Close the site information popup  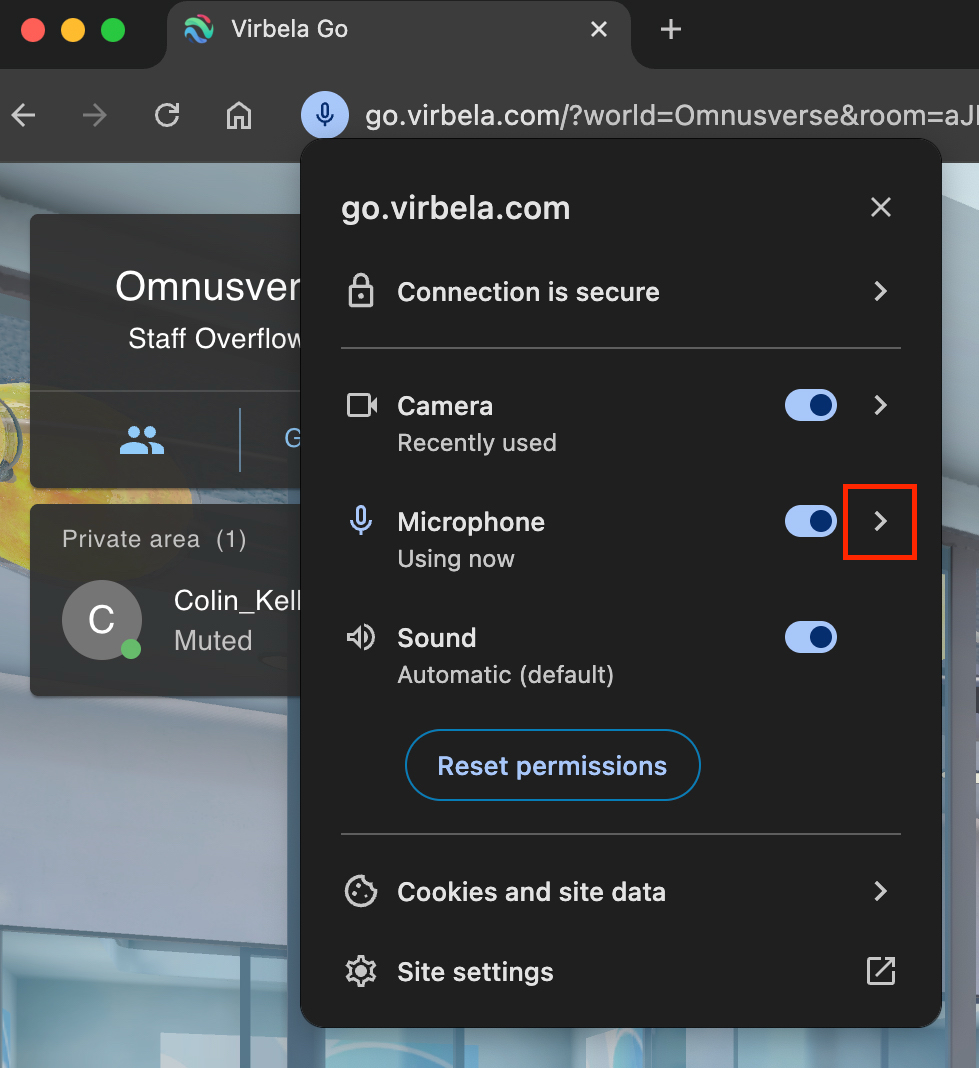pyautogui.click(x=880, y=207)
